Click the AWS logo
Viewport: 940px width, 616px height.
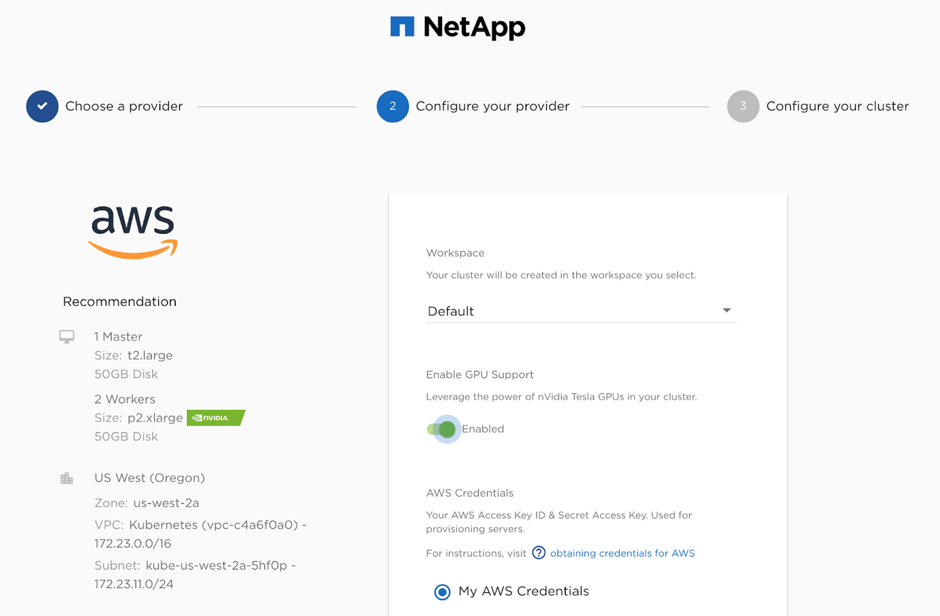click(x=133, y=232)
